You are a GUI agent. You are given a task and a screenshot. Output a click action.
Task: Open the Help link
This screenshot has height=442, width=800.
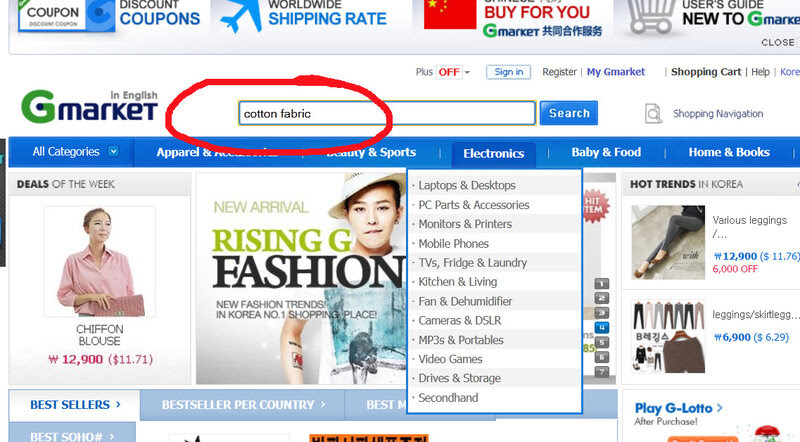pos(760,72)
